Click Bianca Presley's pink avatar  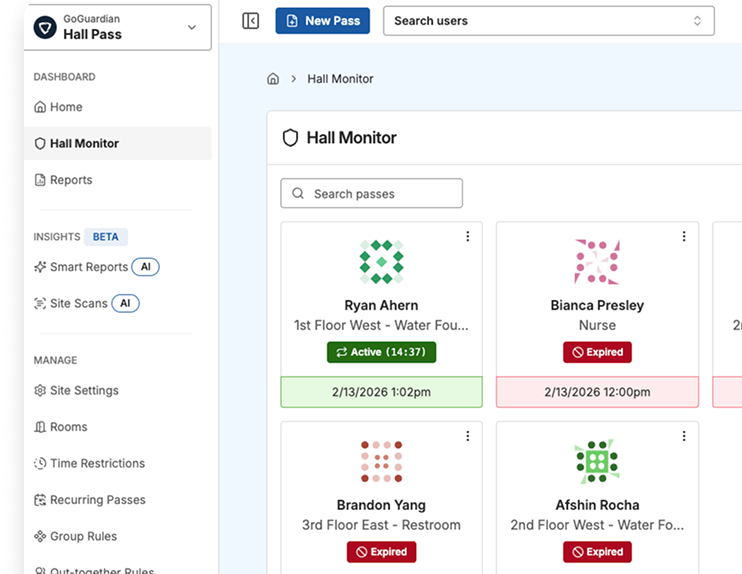[x=597, y=262]
